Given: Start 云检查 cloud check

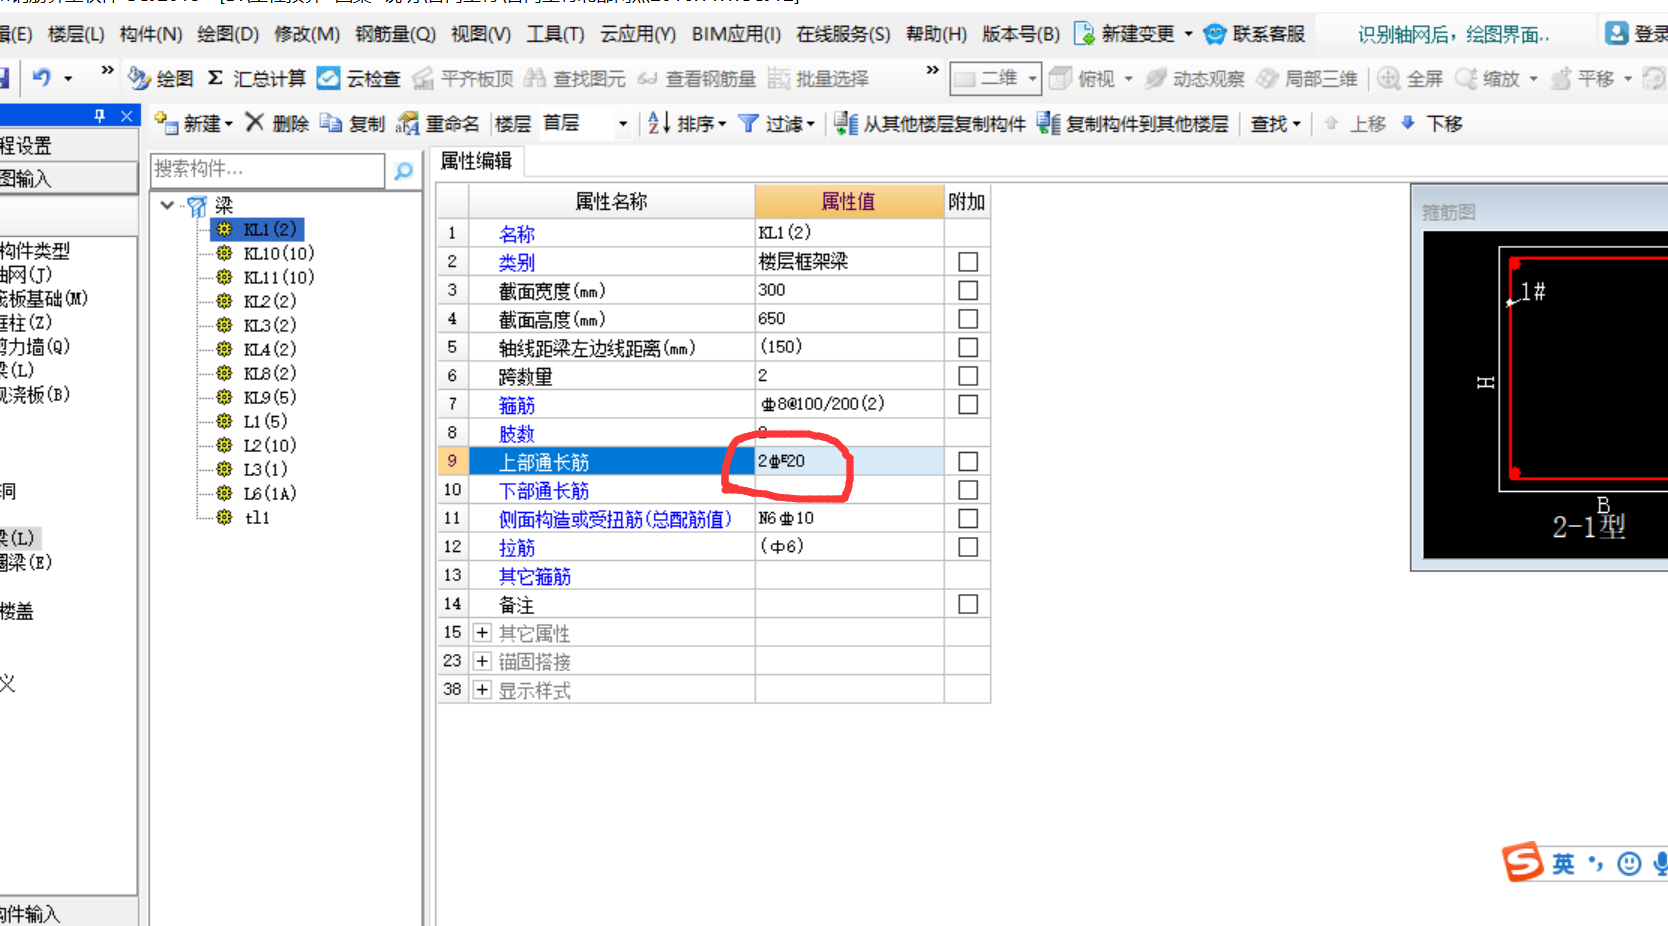Looking at the screenshot, I should coord(358,78).
